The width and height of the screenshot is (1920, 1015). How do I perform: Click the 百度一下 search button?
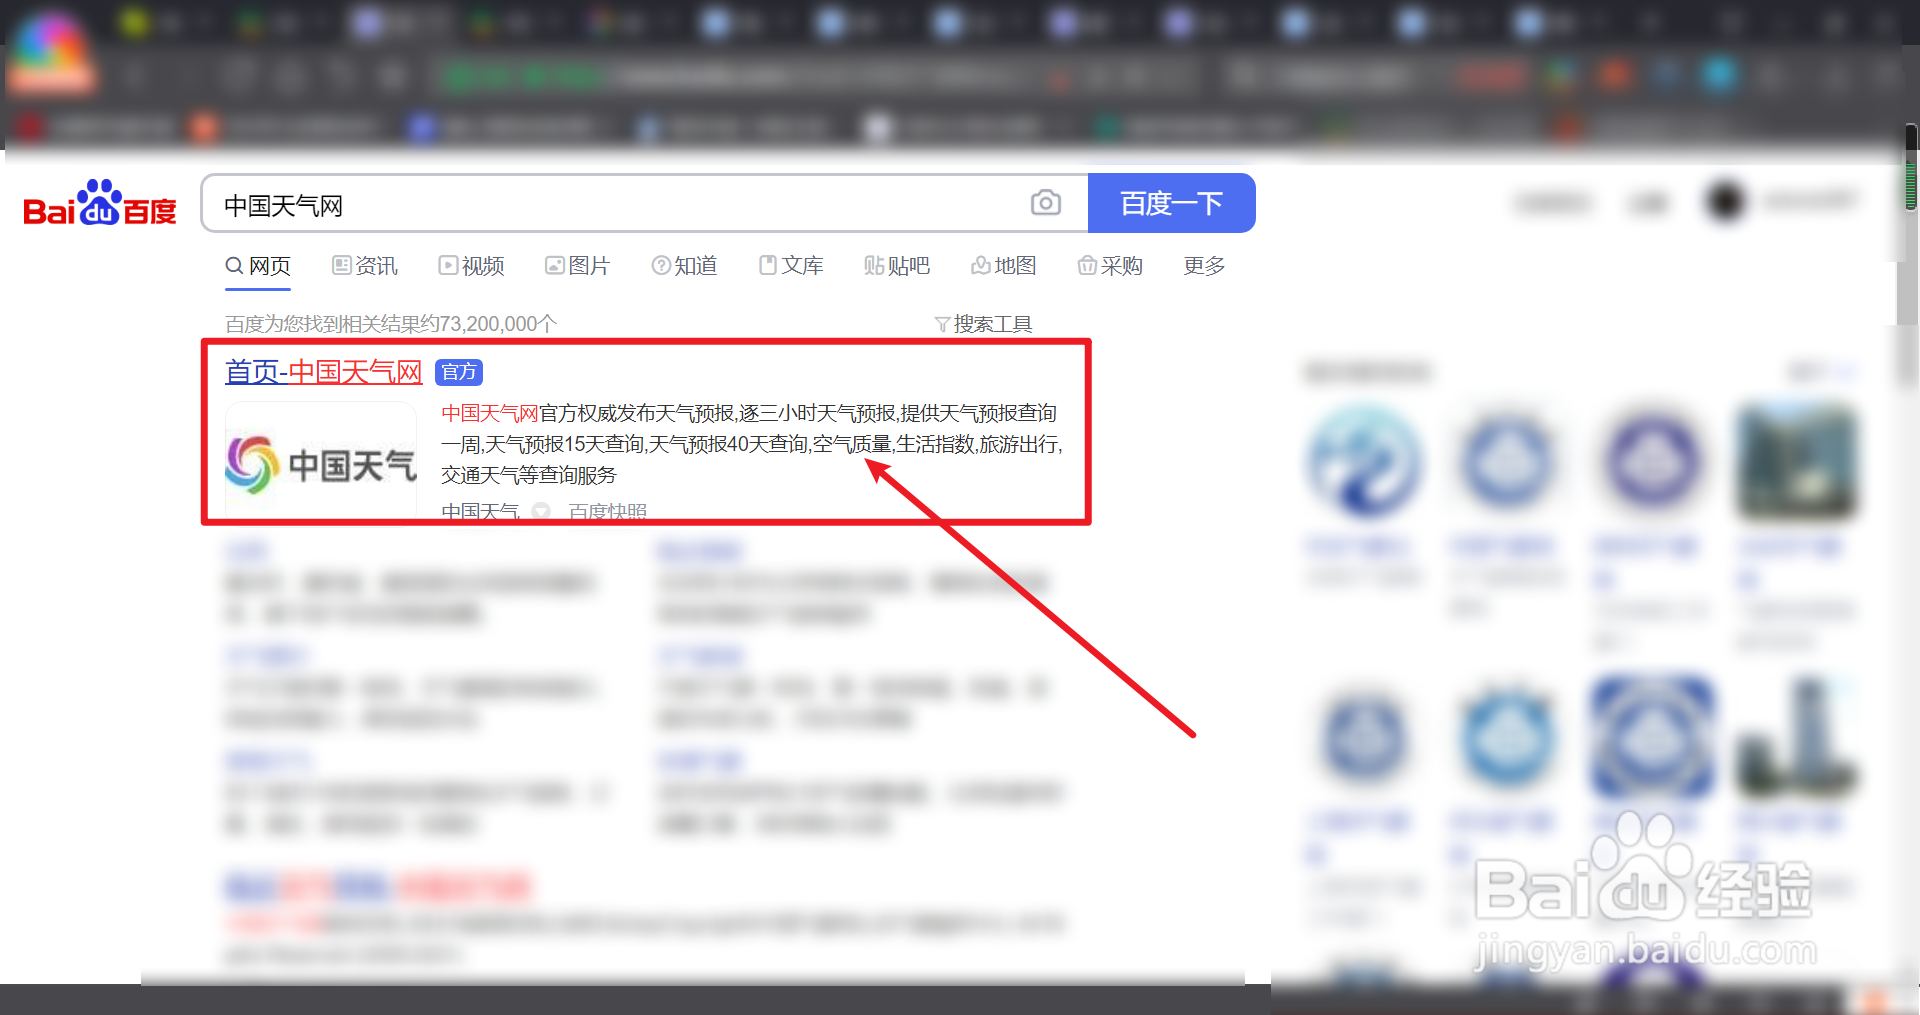click(x=1172, y=203)
